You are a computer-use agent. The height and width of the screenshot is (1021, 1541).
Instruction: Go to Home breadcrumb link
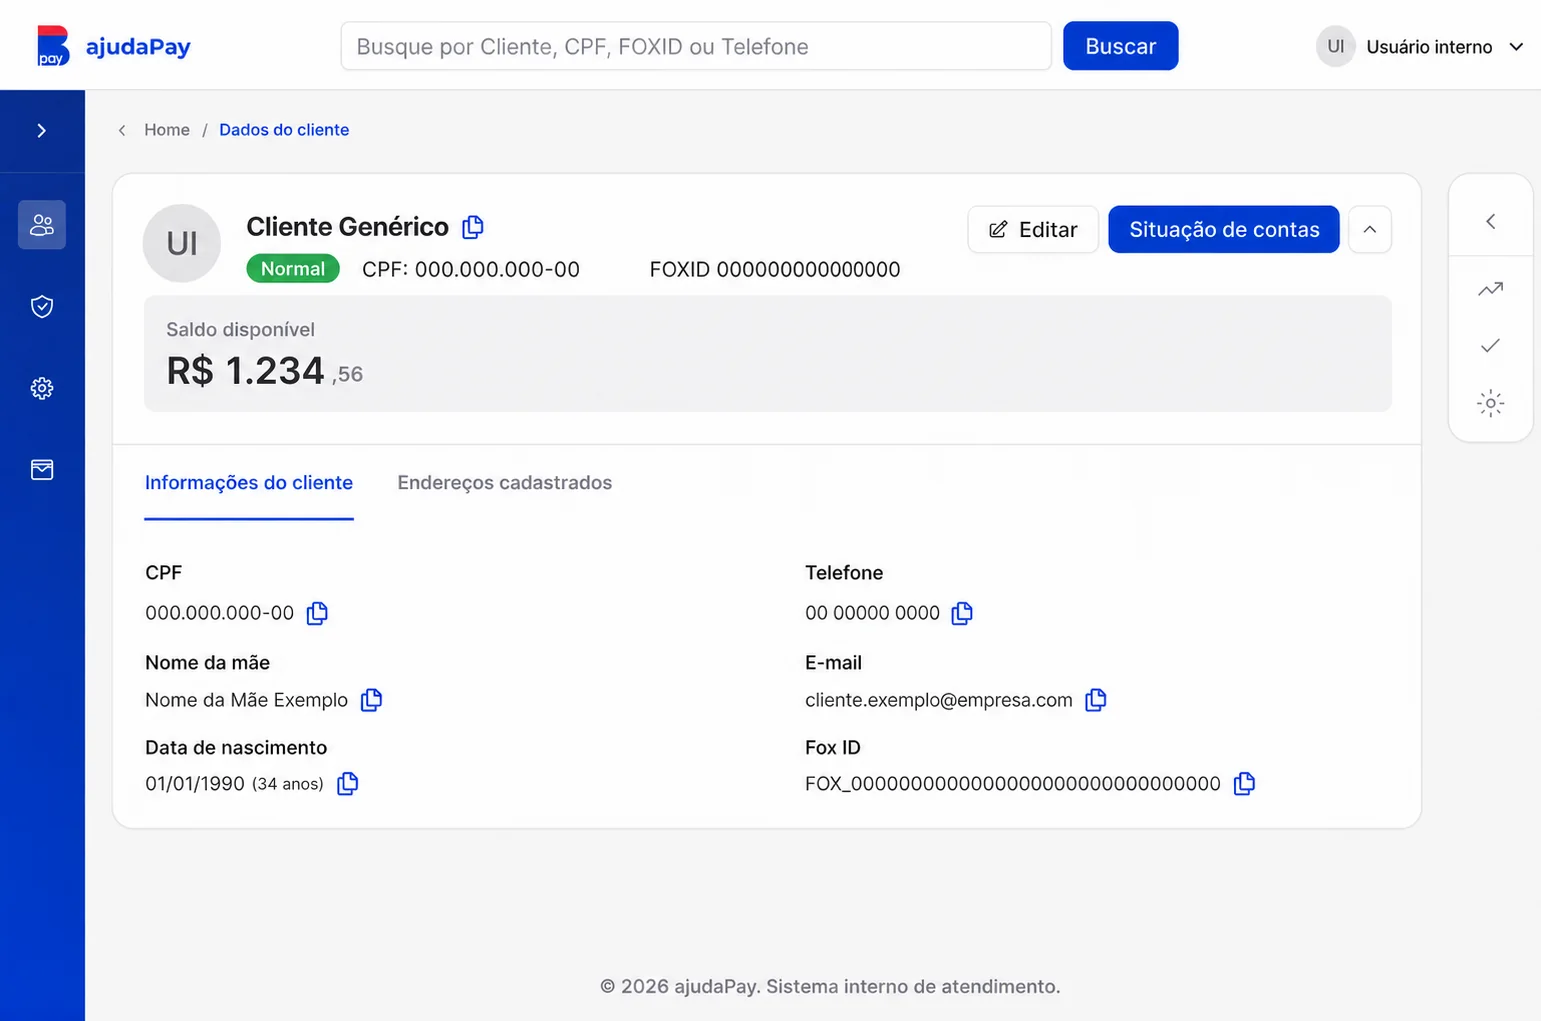167,130
